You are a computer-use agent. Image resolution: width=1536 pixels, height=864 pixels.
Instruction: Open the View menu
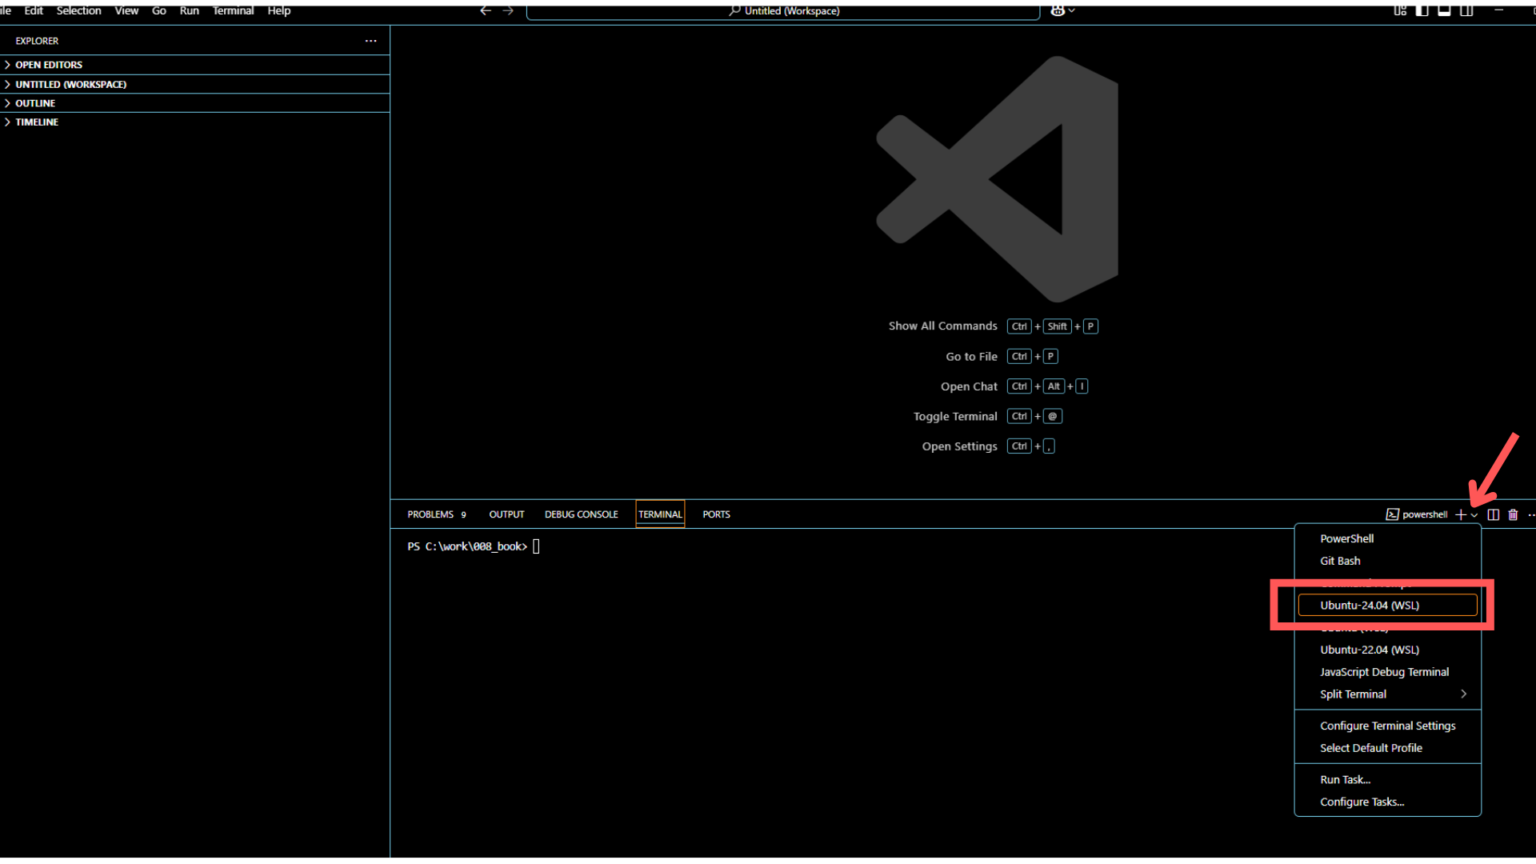pyautogui.click(x=127, y=11)
